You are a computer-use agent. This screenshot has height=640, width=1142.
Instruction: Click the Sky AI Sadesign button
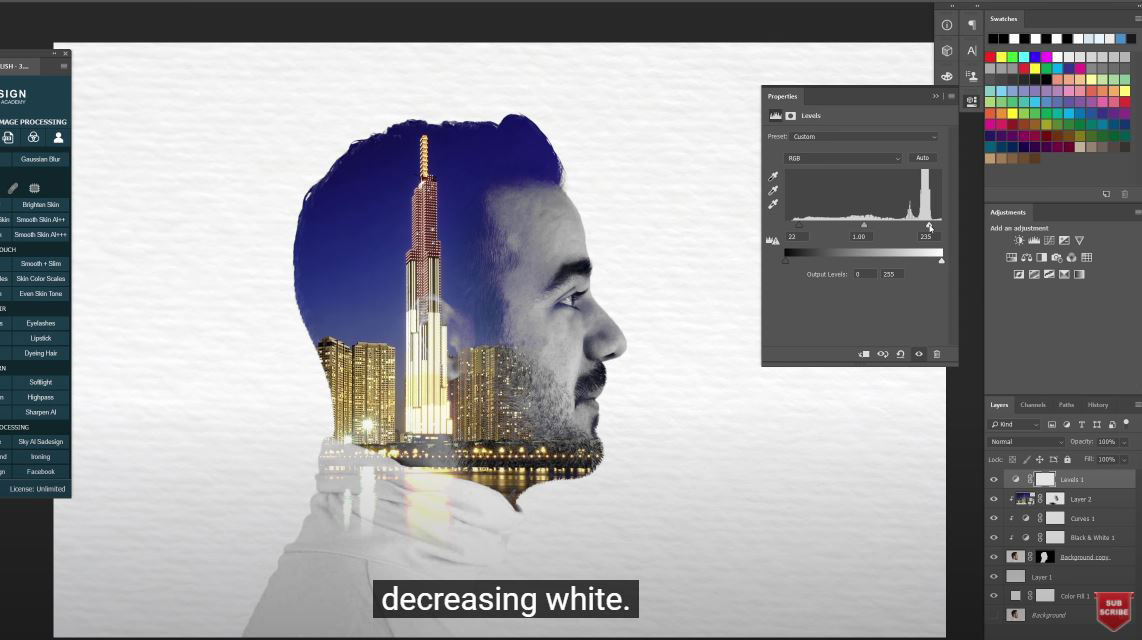(40, 442)
